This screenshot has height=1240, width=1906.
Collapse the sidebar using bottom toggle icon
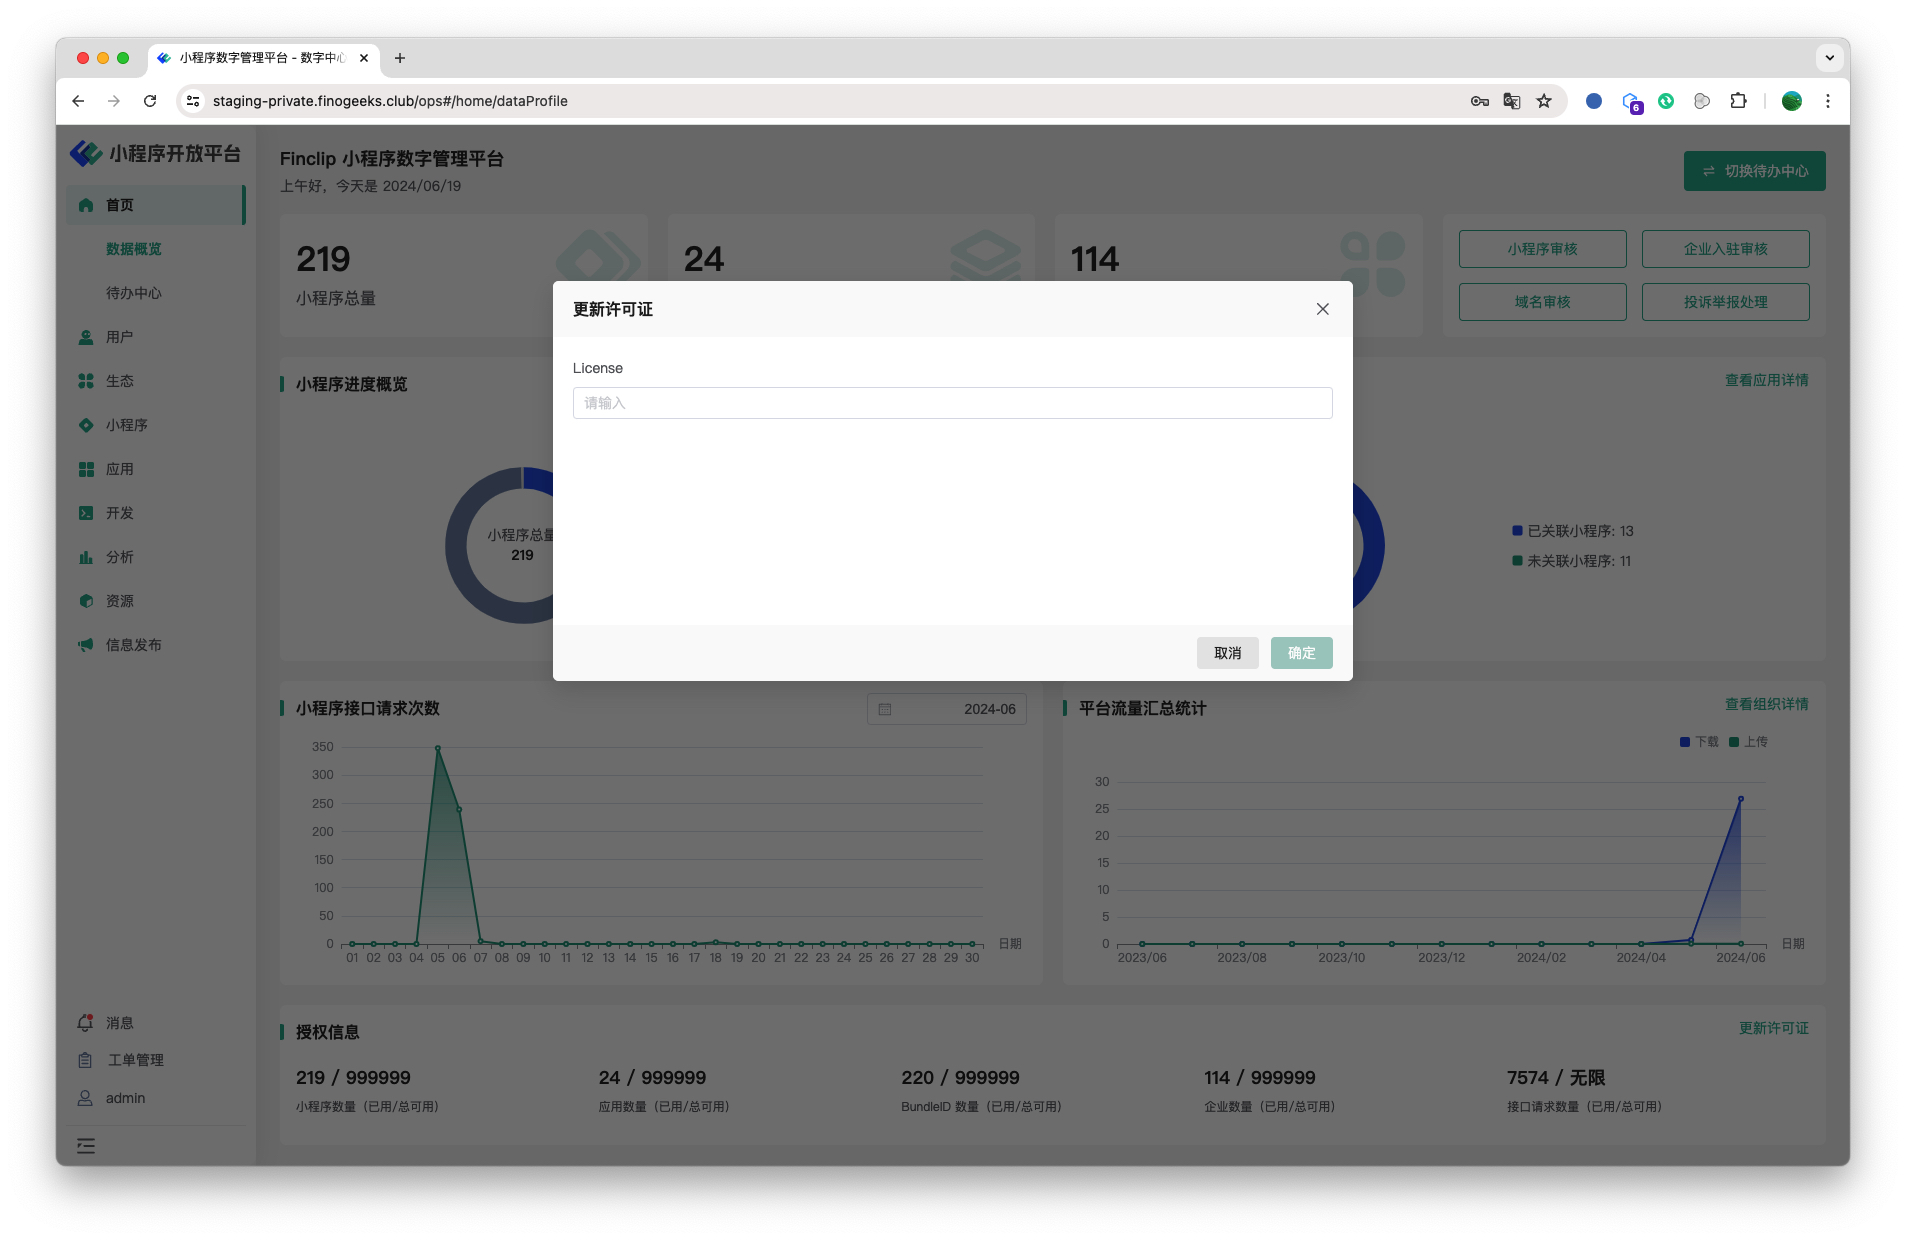click(86, 1146)
